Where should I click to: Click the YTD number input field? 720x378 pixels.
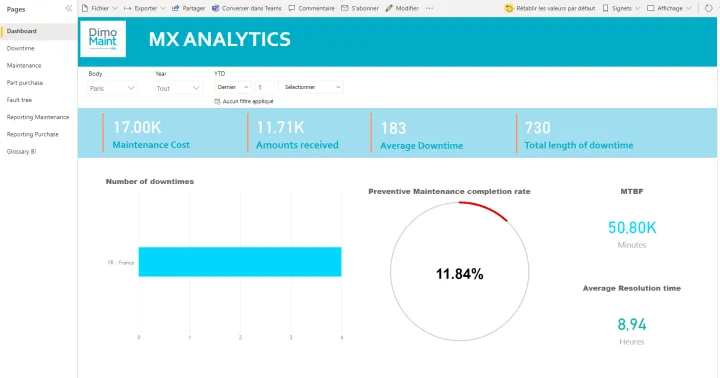(266, 87)
